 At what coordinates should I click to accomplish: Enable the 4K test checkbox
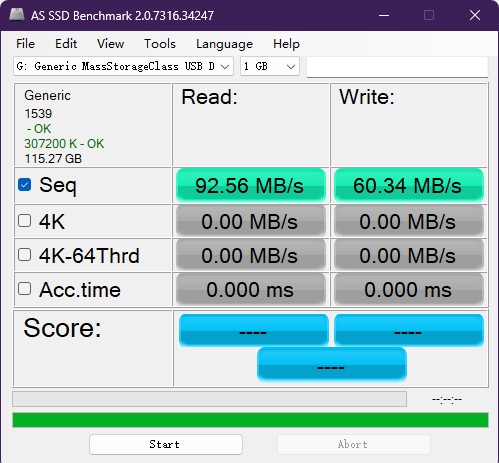coord(25,221)
